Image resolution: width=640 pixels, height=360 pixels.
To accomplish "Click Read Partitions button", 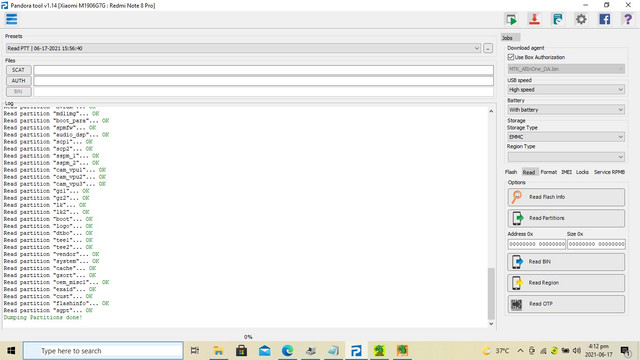I will pyautogui.click(x=566, y=218).
